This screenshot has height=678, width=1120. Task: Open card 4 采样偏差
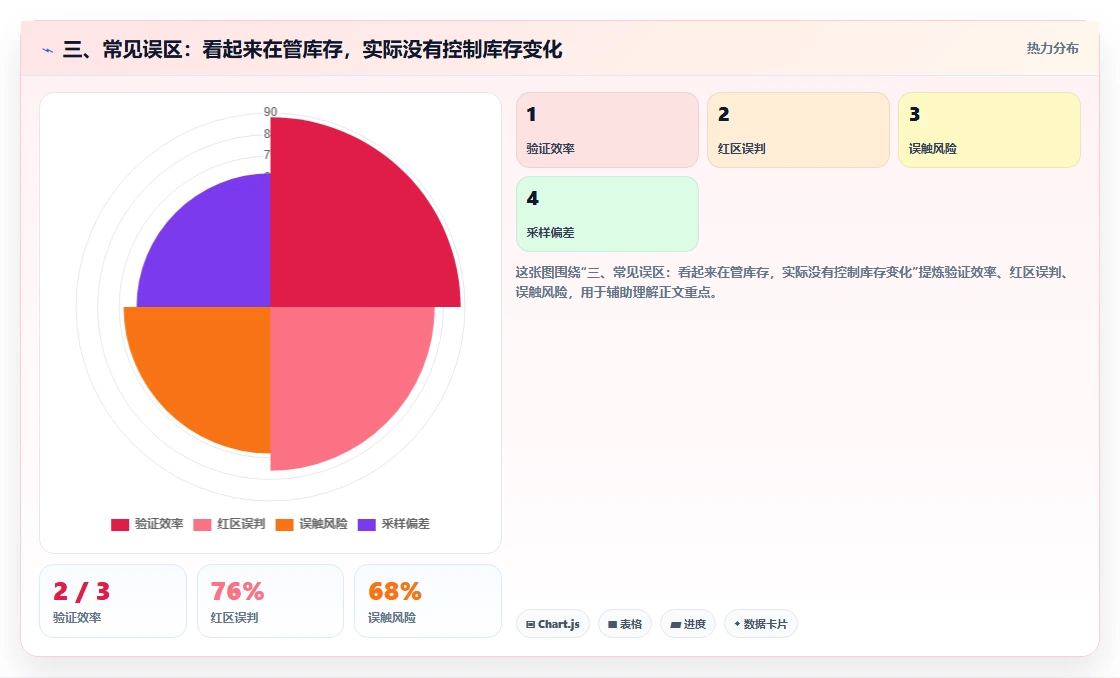pos(607,214)
